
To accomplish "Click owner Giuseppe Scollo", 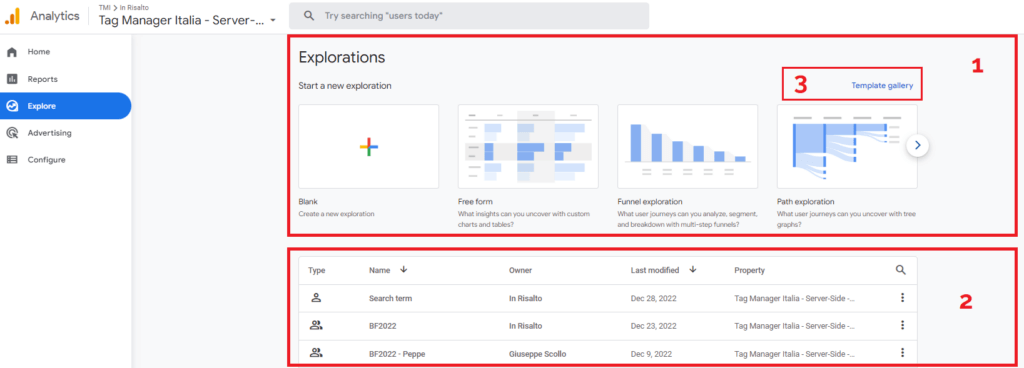I will [x=537, y=354].
